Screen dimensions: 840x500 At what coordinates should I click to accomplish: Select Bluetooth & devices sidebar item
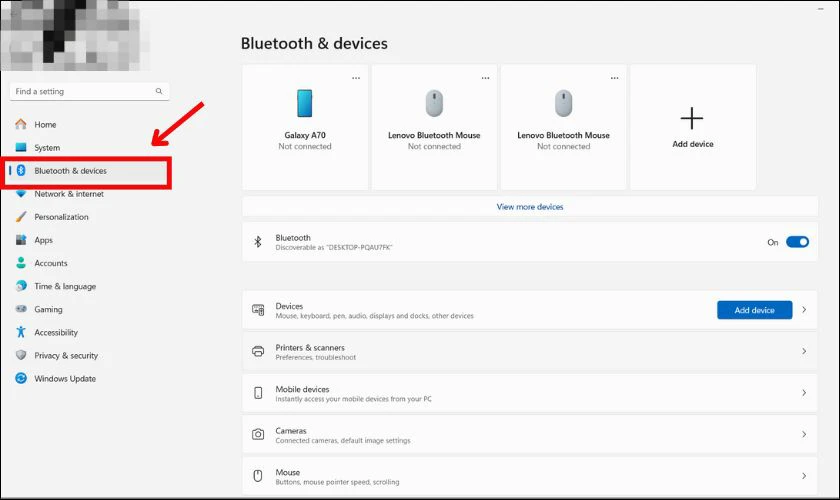(x=89, y=171)
